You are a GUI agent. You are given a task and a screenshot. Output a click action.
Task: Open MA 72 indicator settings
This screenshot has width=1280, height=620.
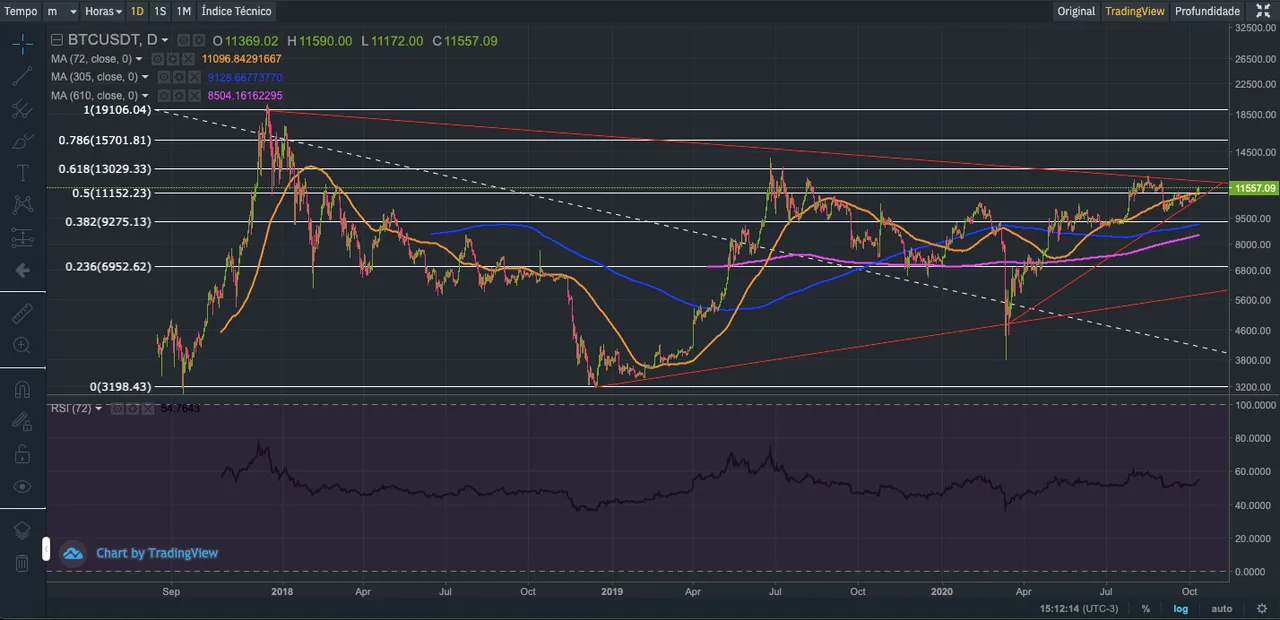(x=173, y=59)
